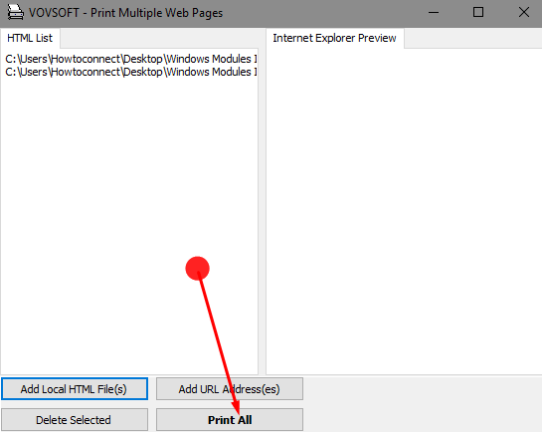
Task: Click the Delete Selected button
Action: 74,420
